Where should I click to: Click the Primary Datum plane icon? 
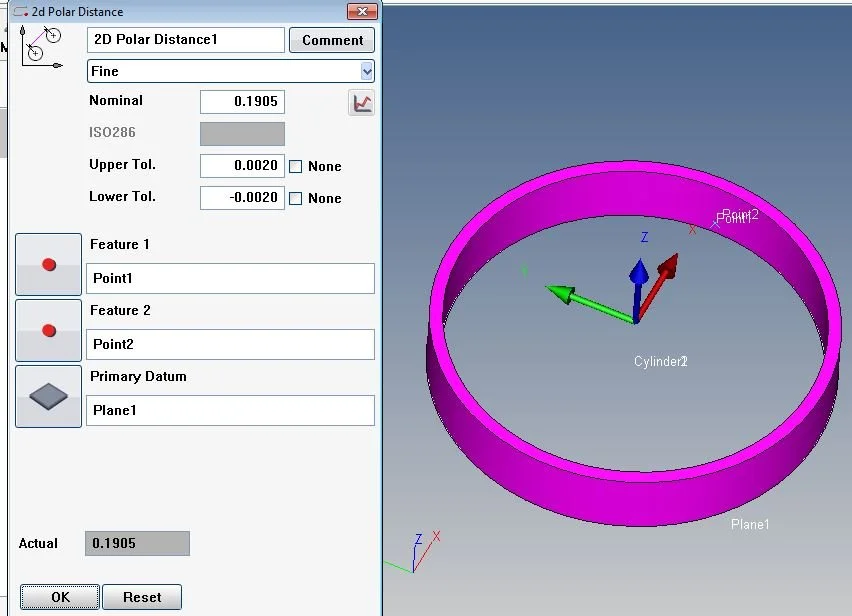(x=48, y=396)
